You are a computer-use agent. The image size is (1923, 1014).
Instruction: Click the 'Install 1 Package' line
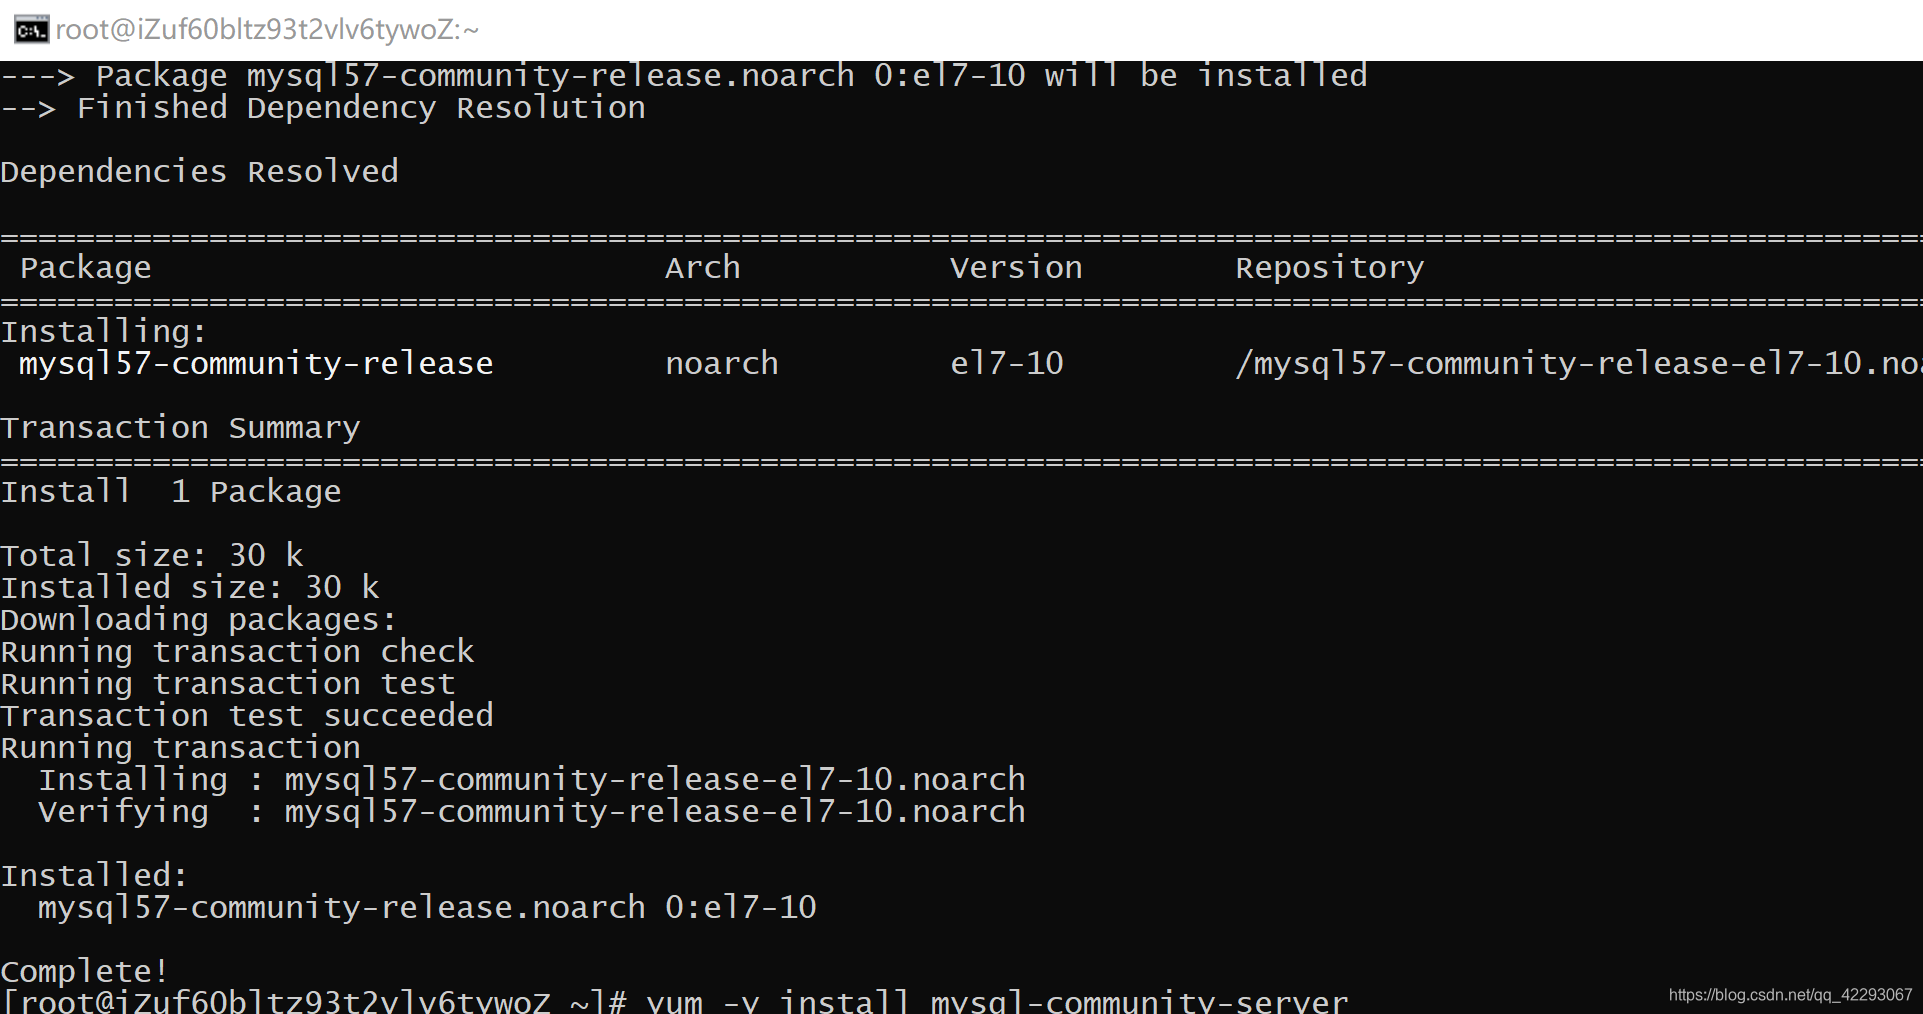click(171, 492)
